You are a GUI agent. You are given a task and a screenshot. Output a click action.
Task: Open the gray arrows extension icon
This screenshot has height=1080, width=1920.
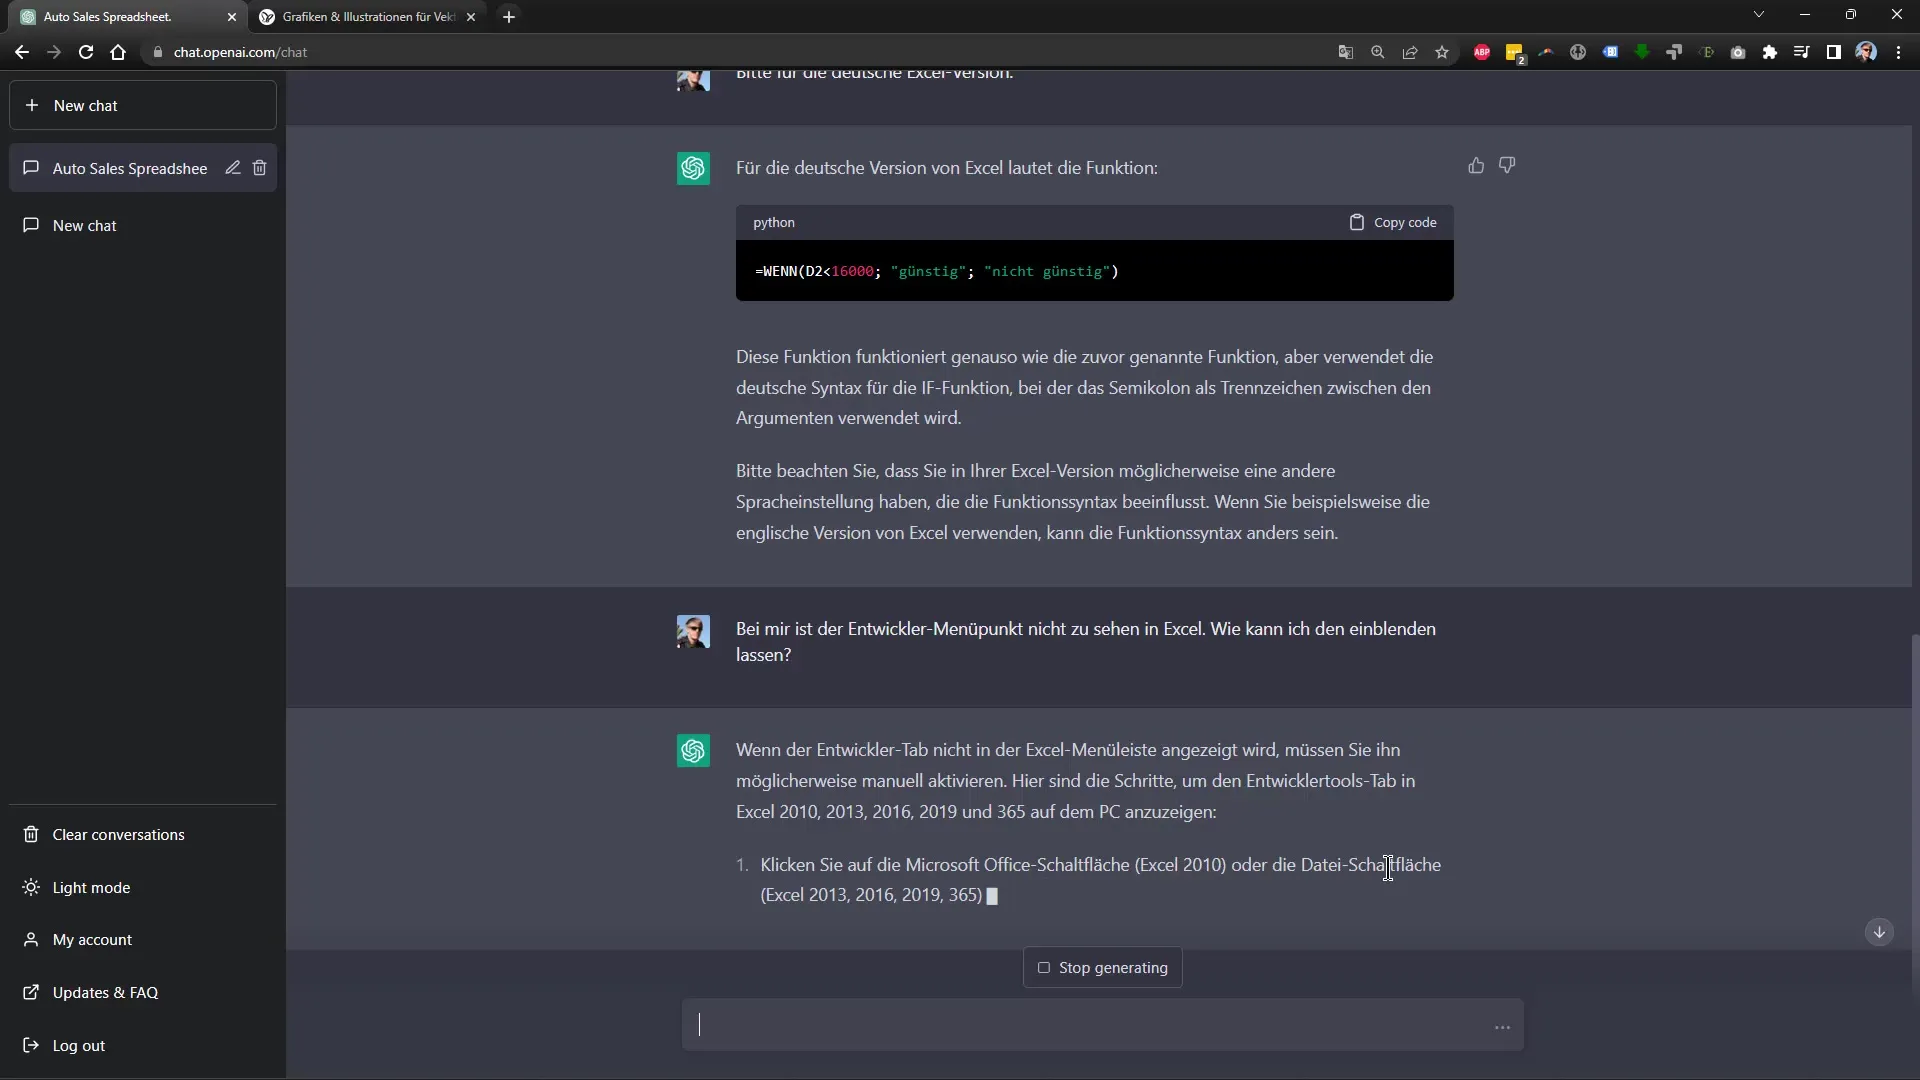(x=1674, y=52)
